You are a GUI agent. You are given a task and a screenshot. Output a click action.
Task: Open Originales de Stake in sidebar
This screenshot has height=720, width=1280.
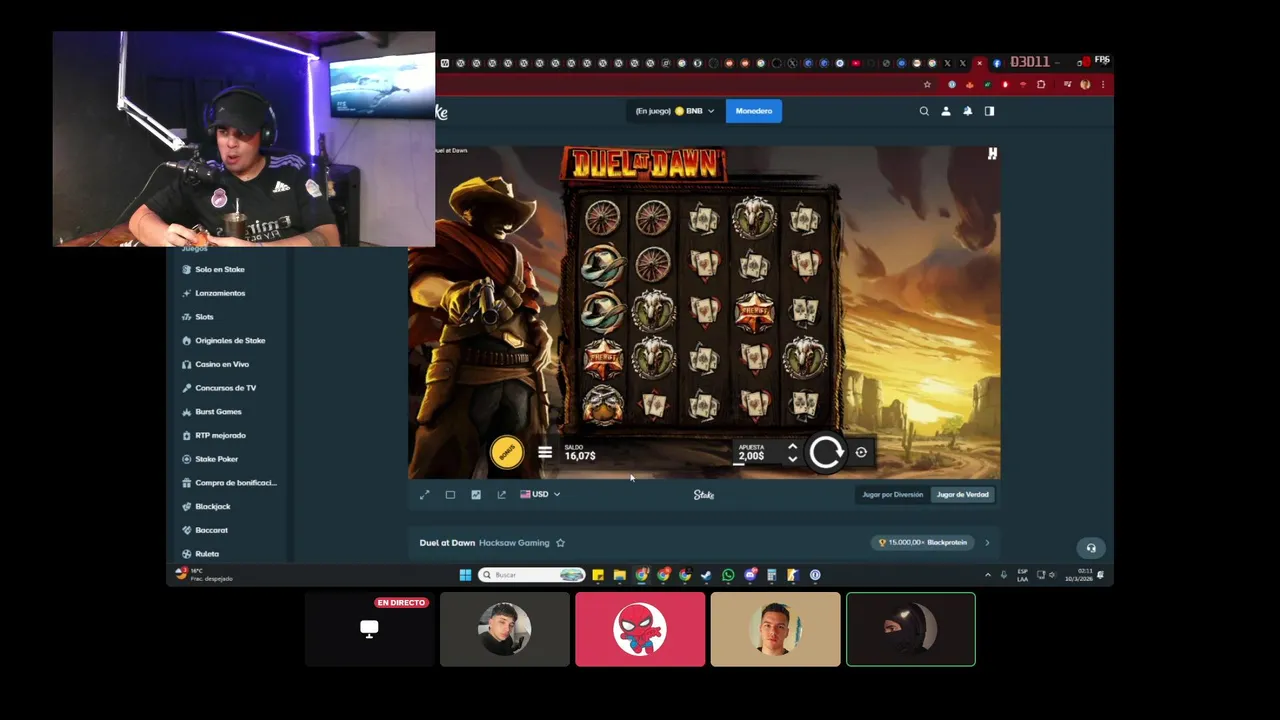point(230,341)
